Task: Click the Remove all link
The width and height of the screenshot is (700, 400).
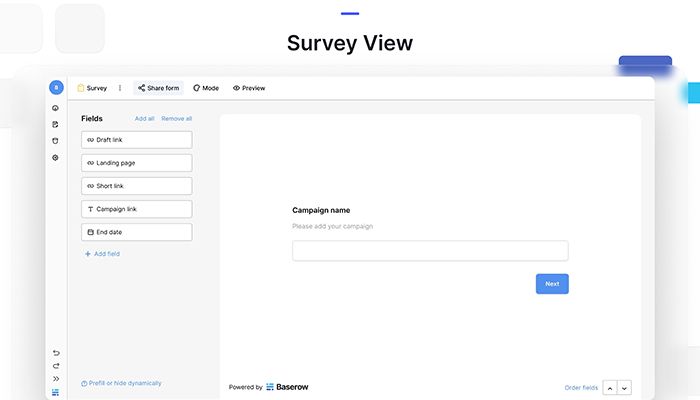Action: tap(177, 119)
